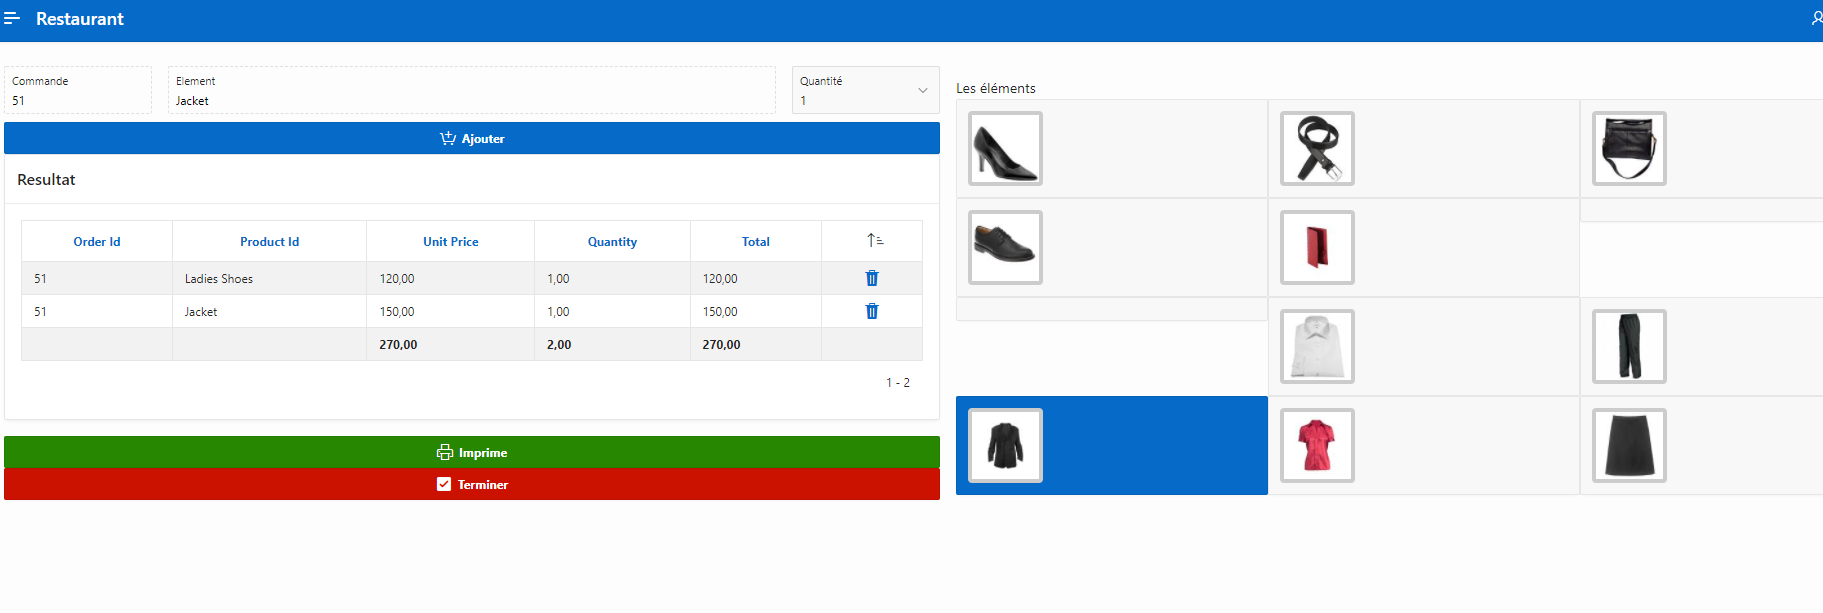1823x613 pixels.
Task: Select the black belt item
Action: coord(1317,149)
